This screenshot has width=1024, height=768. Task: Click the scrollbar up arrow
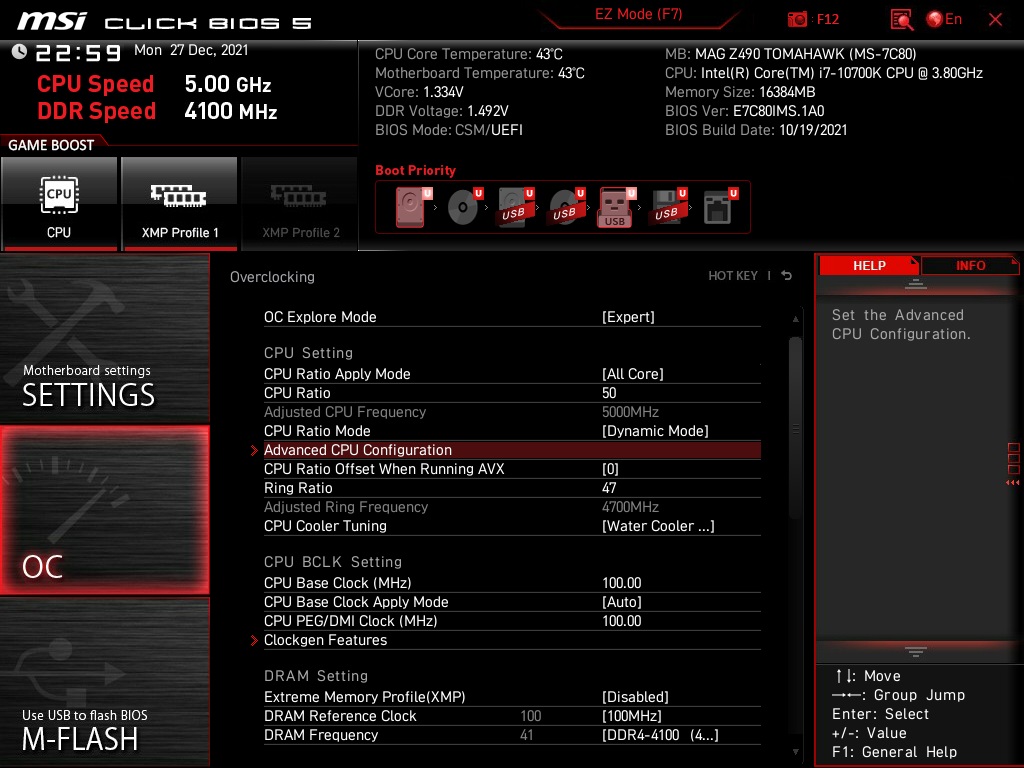click(795, 319)
